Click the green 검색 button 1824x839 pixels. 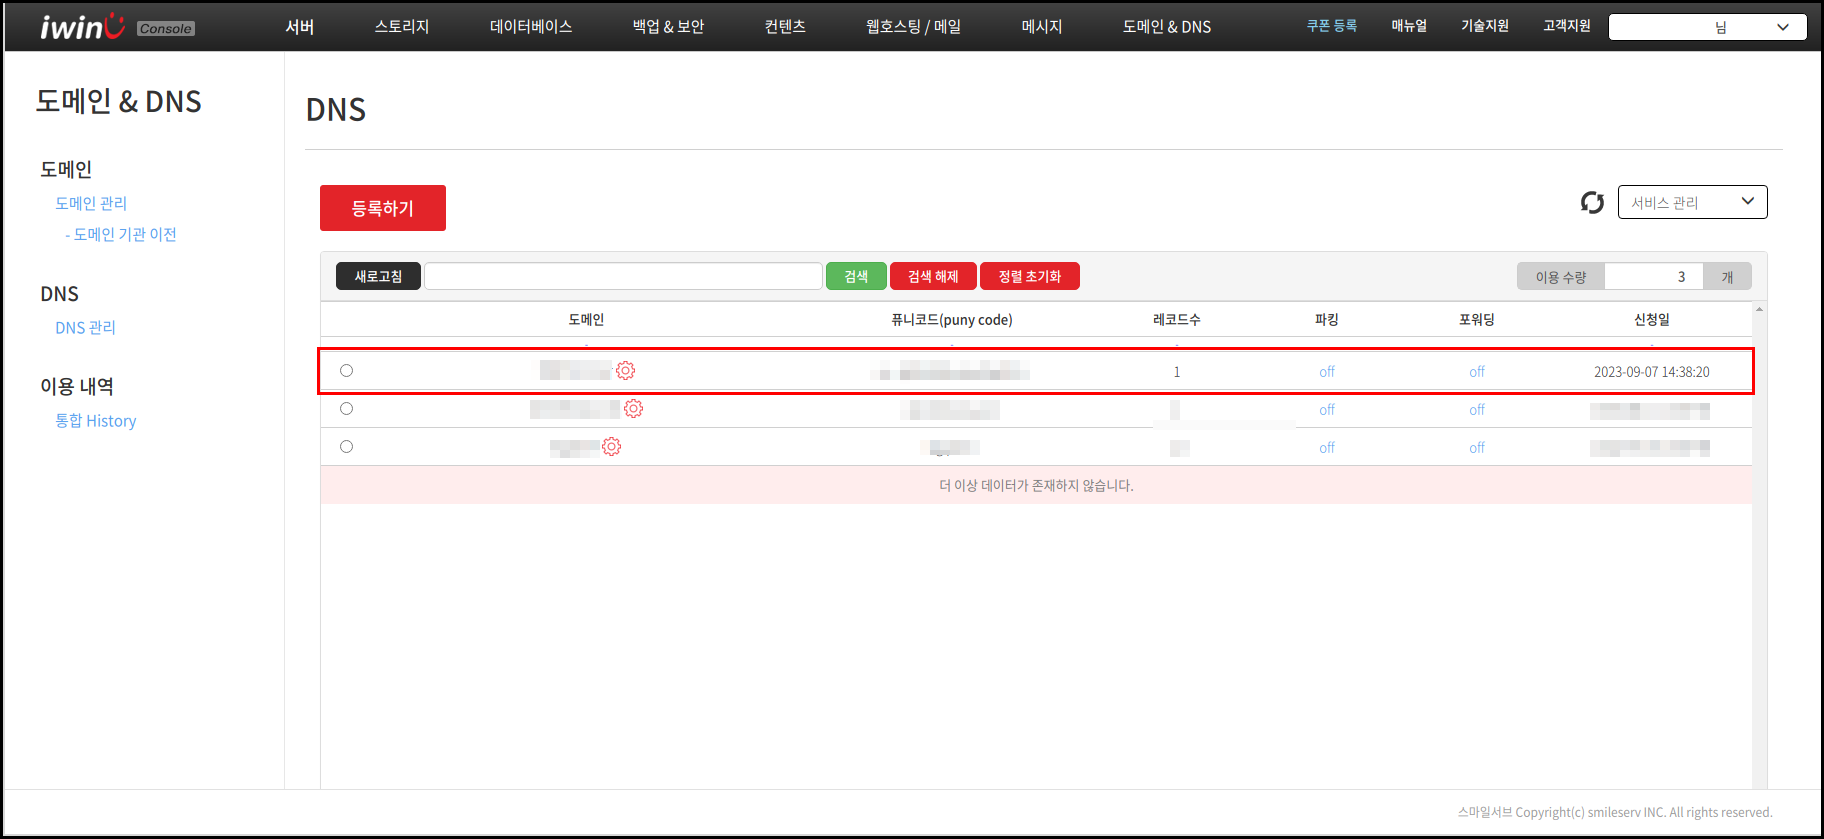point(856,276)
